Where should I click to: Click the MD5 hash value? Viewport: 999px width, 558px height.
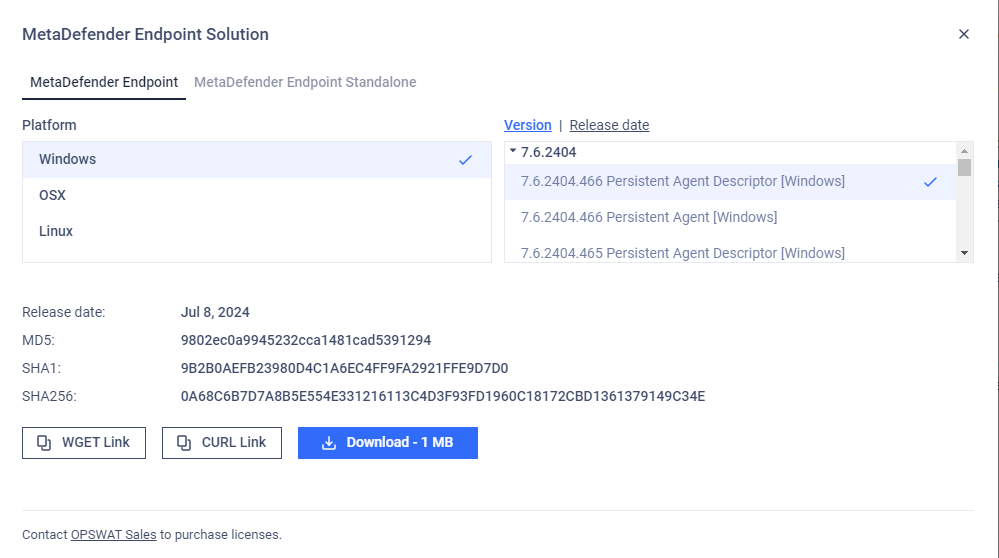point(306,340)
